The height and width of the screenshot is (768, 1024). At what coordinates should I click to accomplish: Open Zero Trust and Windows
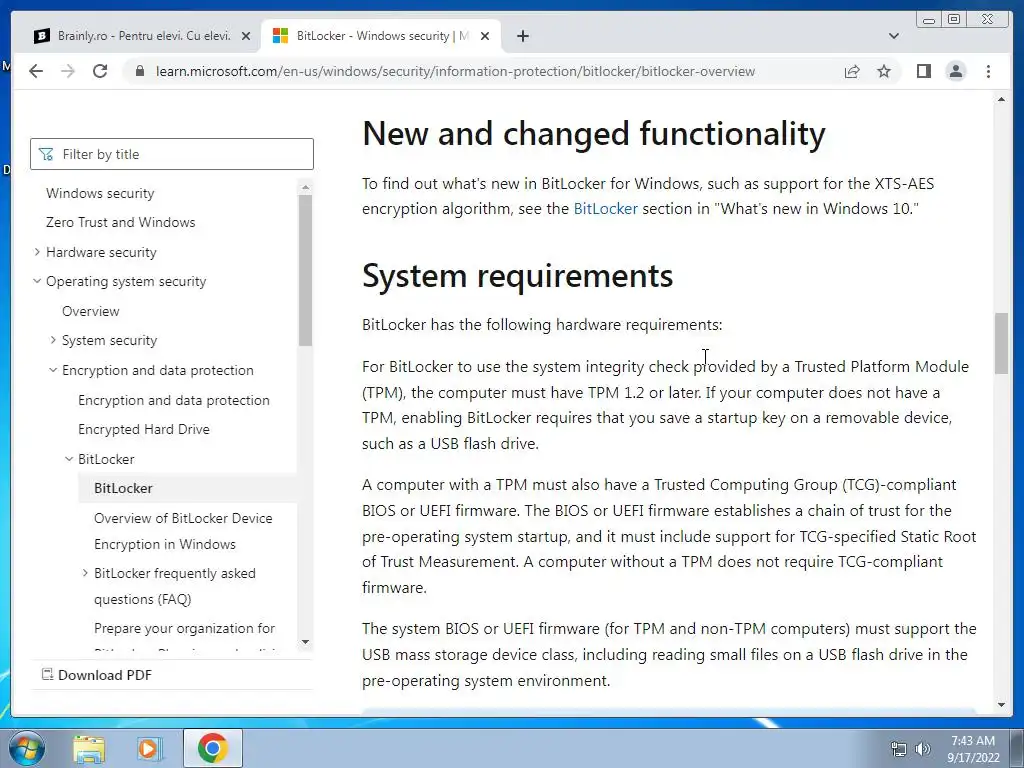[x=120, y=222]
